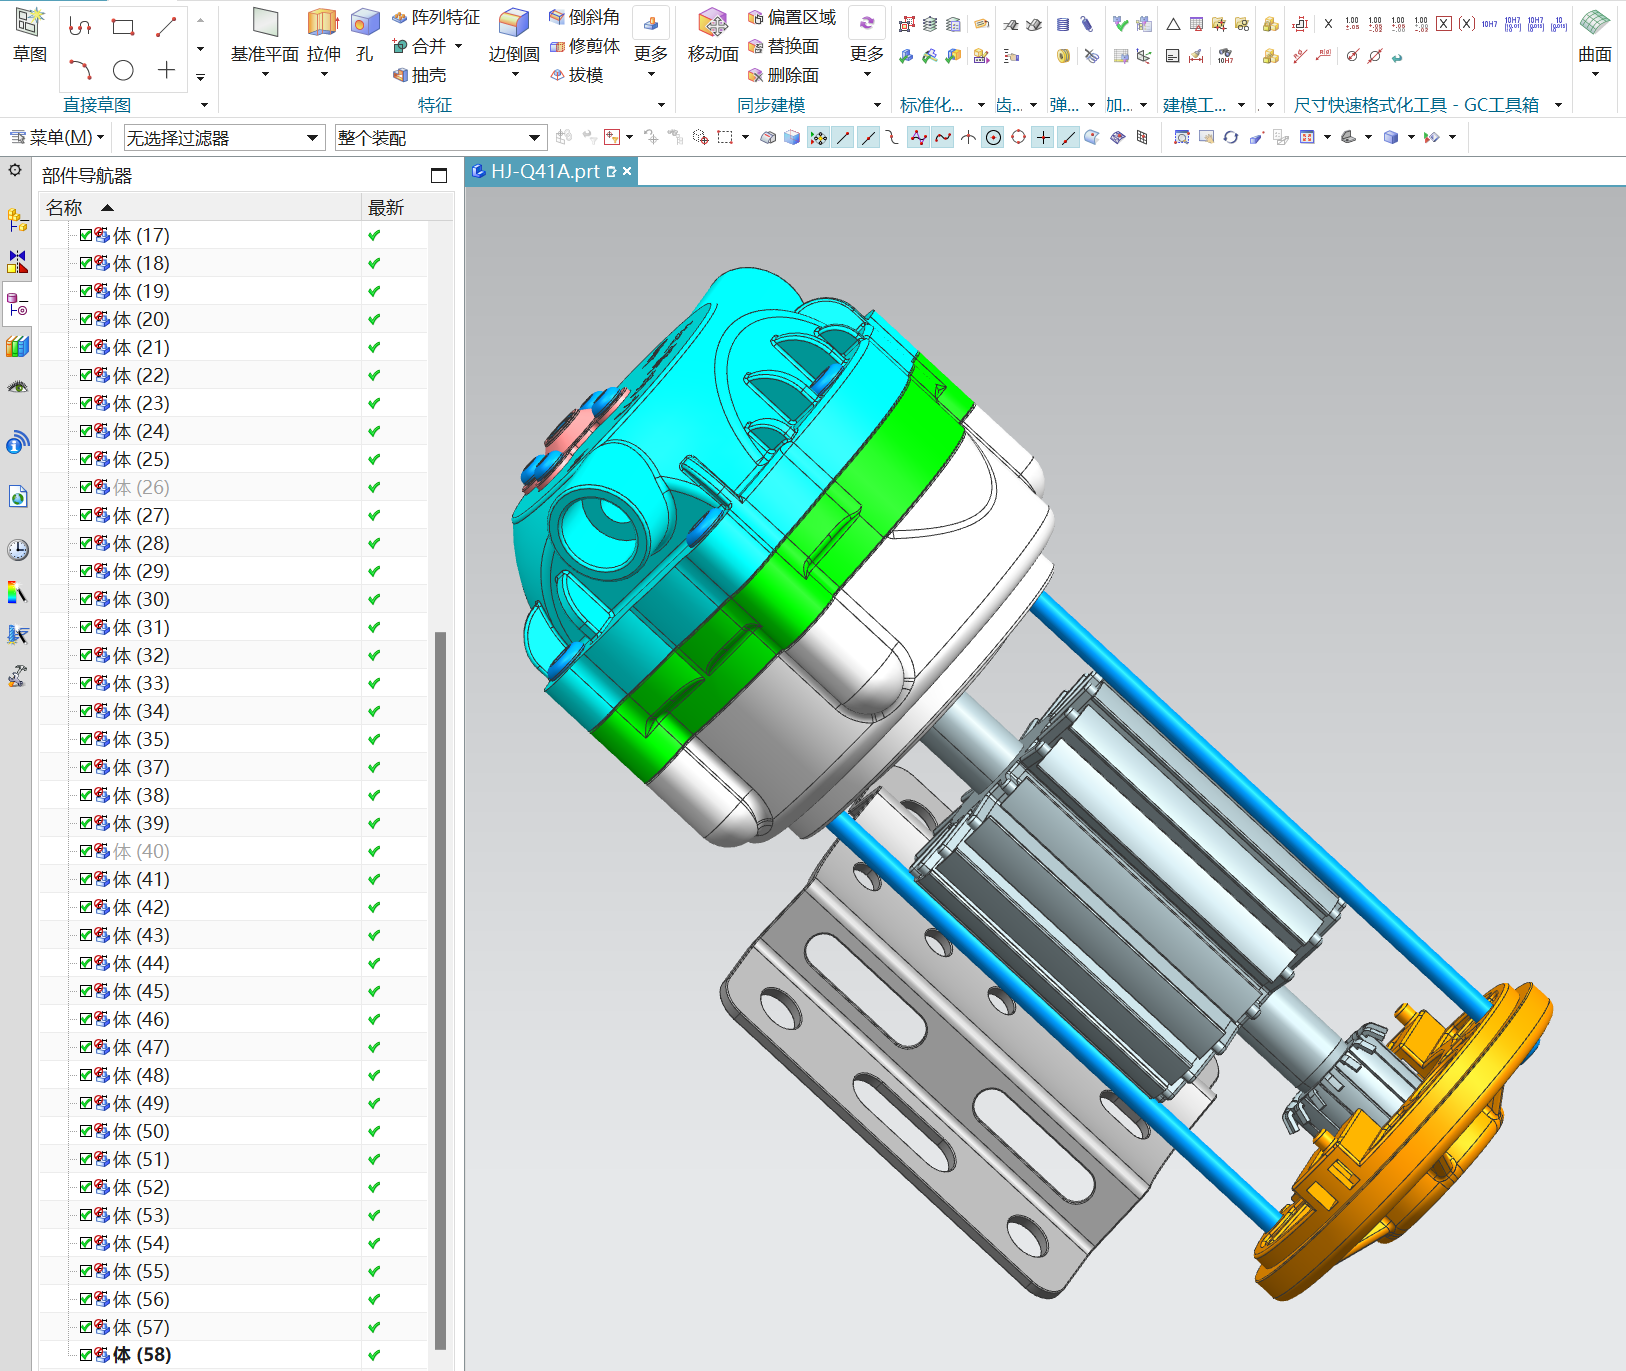Viewport: 1626px width, 1371px height.
Task: Toggle the midpoint snap icon
Action: pos(868,138)
